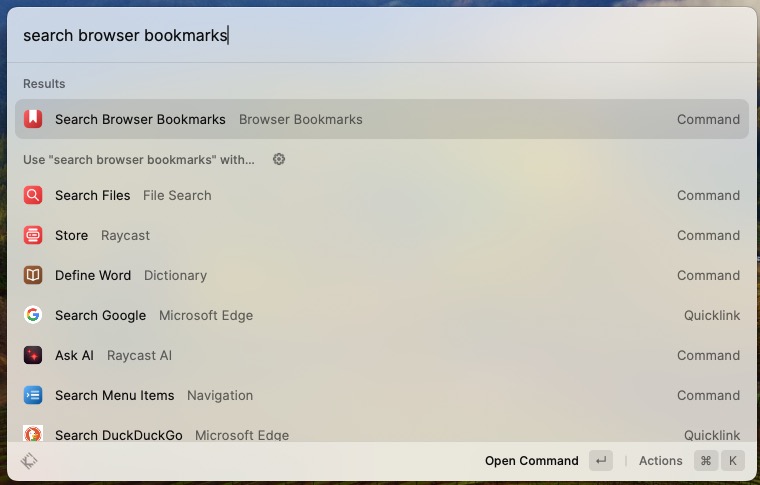Click the Raycast Store icon
The width and height of the screenshot is (760, 485).
tap(33, 235)
